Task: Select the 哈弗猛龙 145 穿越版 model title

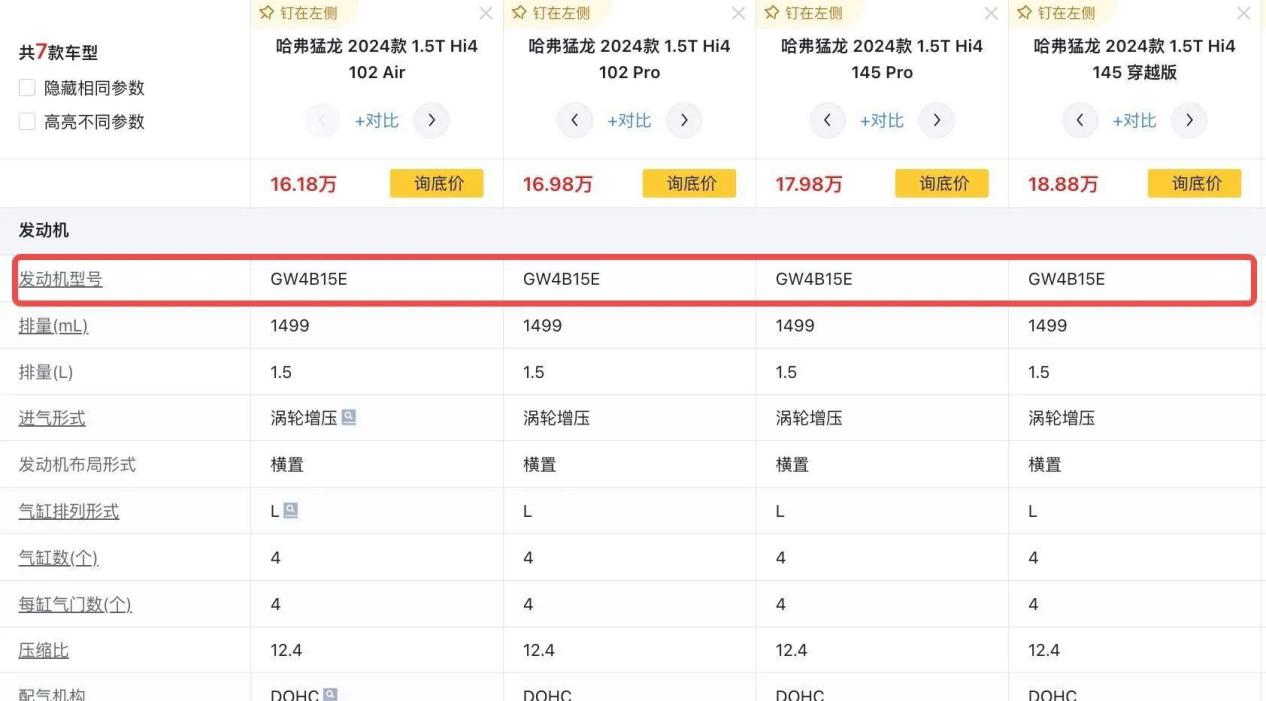Action: point(1135,59)
